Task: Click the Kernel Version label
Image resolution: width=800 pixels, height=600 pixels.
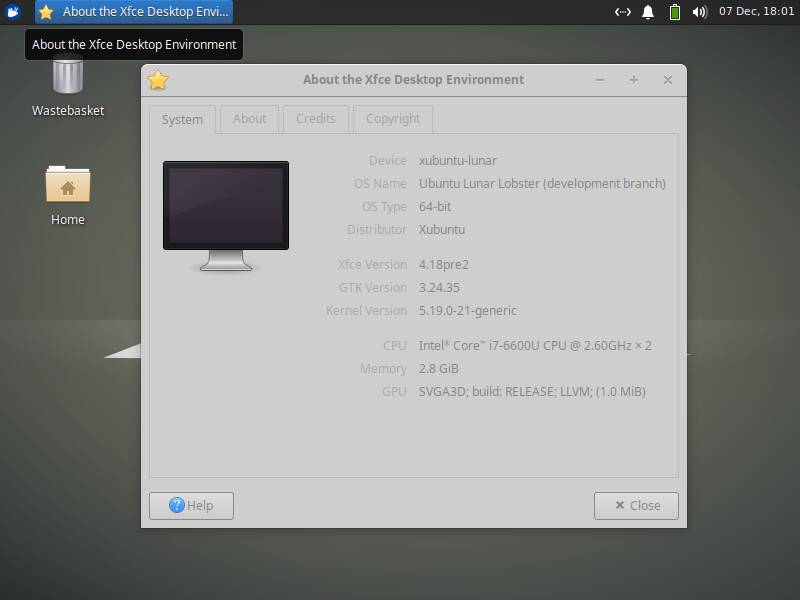Action: pos(366,311)
